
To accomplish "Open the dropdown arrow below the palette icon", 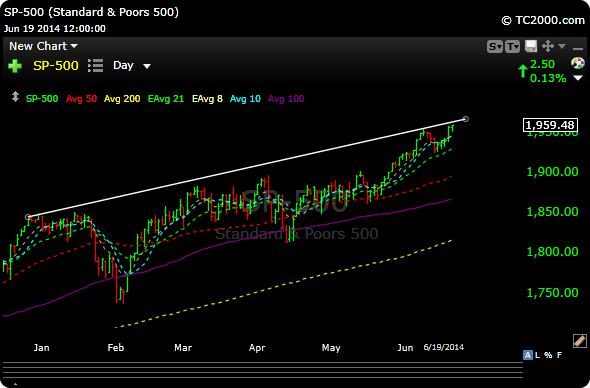I will coord(578,78).
